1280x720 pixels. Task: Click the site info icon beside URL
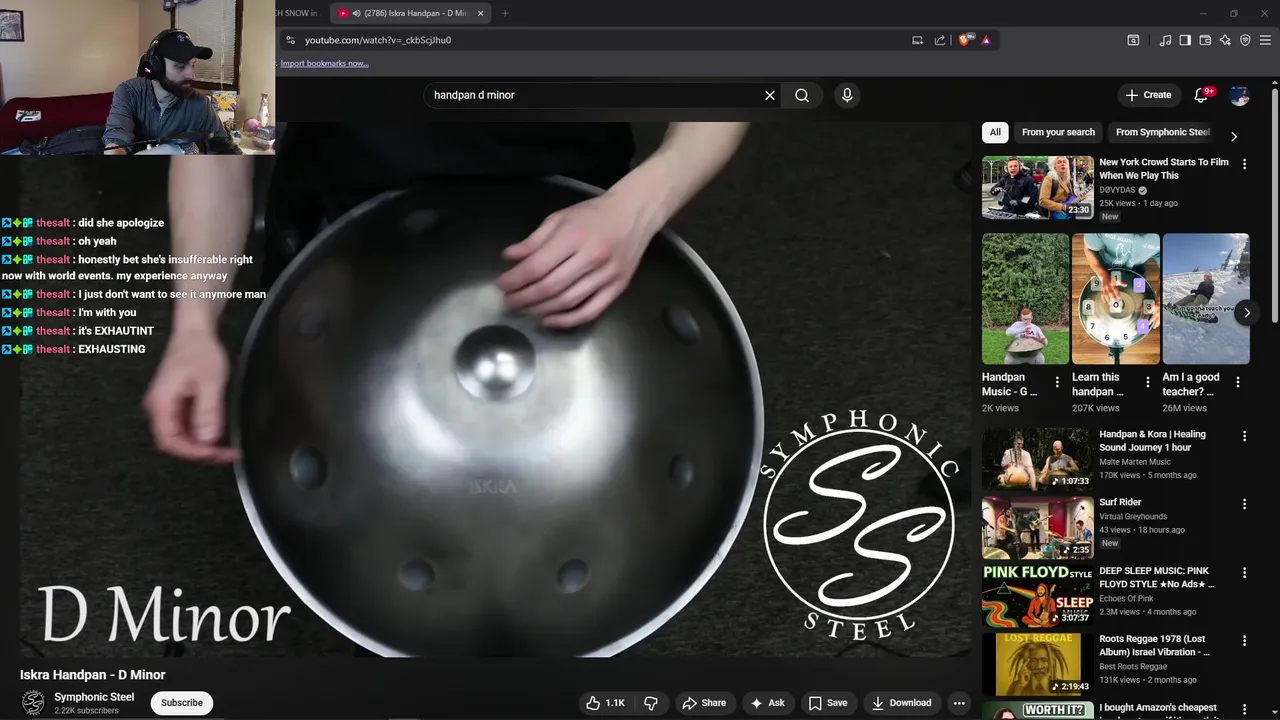290,40
